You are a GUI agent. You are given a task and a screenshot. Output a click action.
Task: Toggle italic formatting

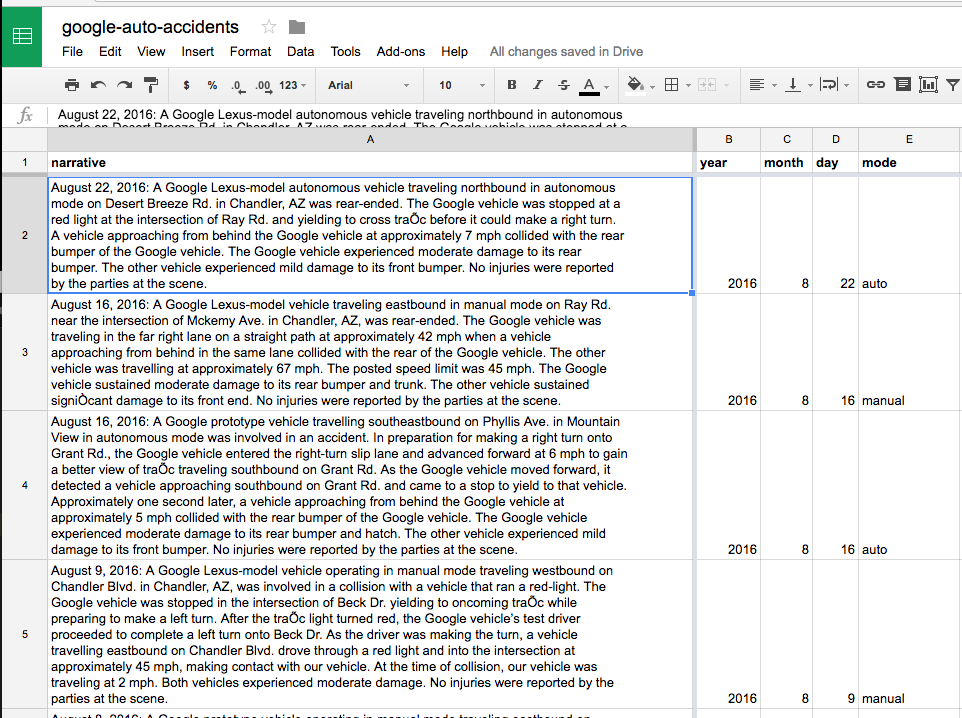coord(537,85)
